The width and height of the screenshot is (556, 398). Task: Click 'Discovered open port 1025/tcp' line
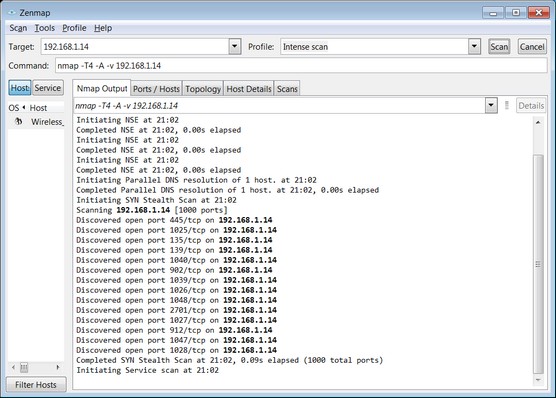(176, 230)
